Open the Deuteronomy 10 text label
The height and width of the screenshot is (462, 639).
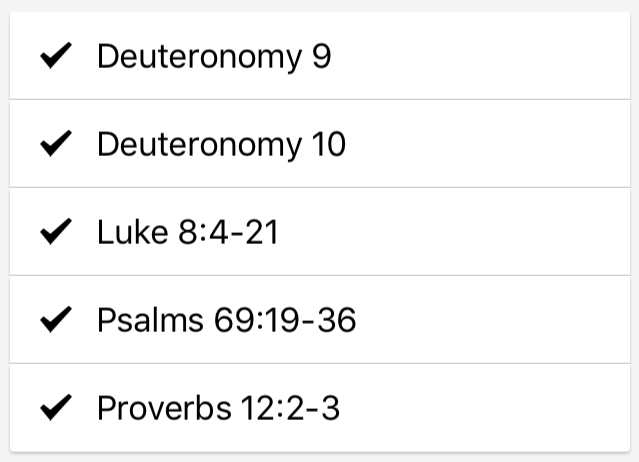click(221, 145)
